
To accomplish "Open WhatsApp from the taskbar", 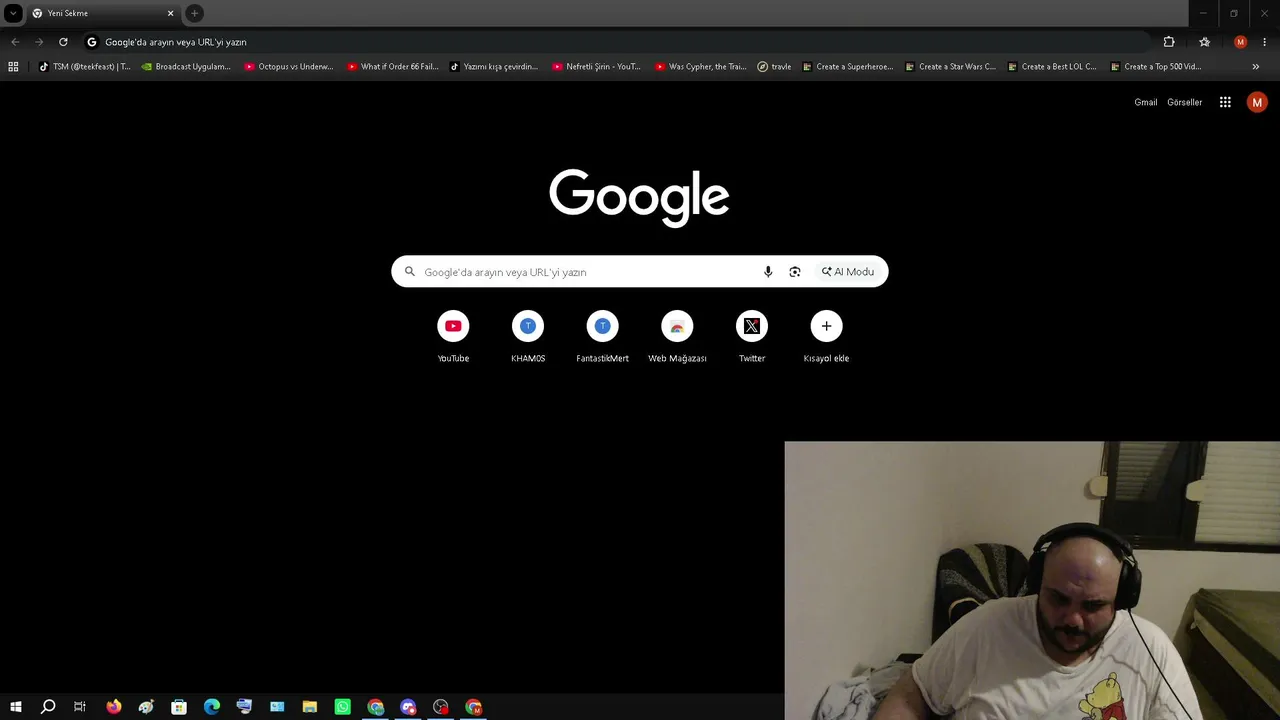I will (343, 707).
